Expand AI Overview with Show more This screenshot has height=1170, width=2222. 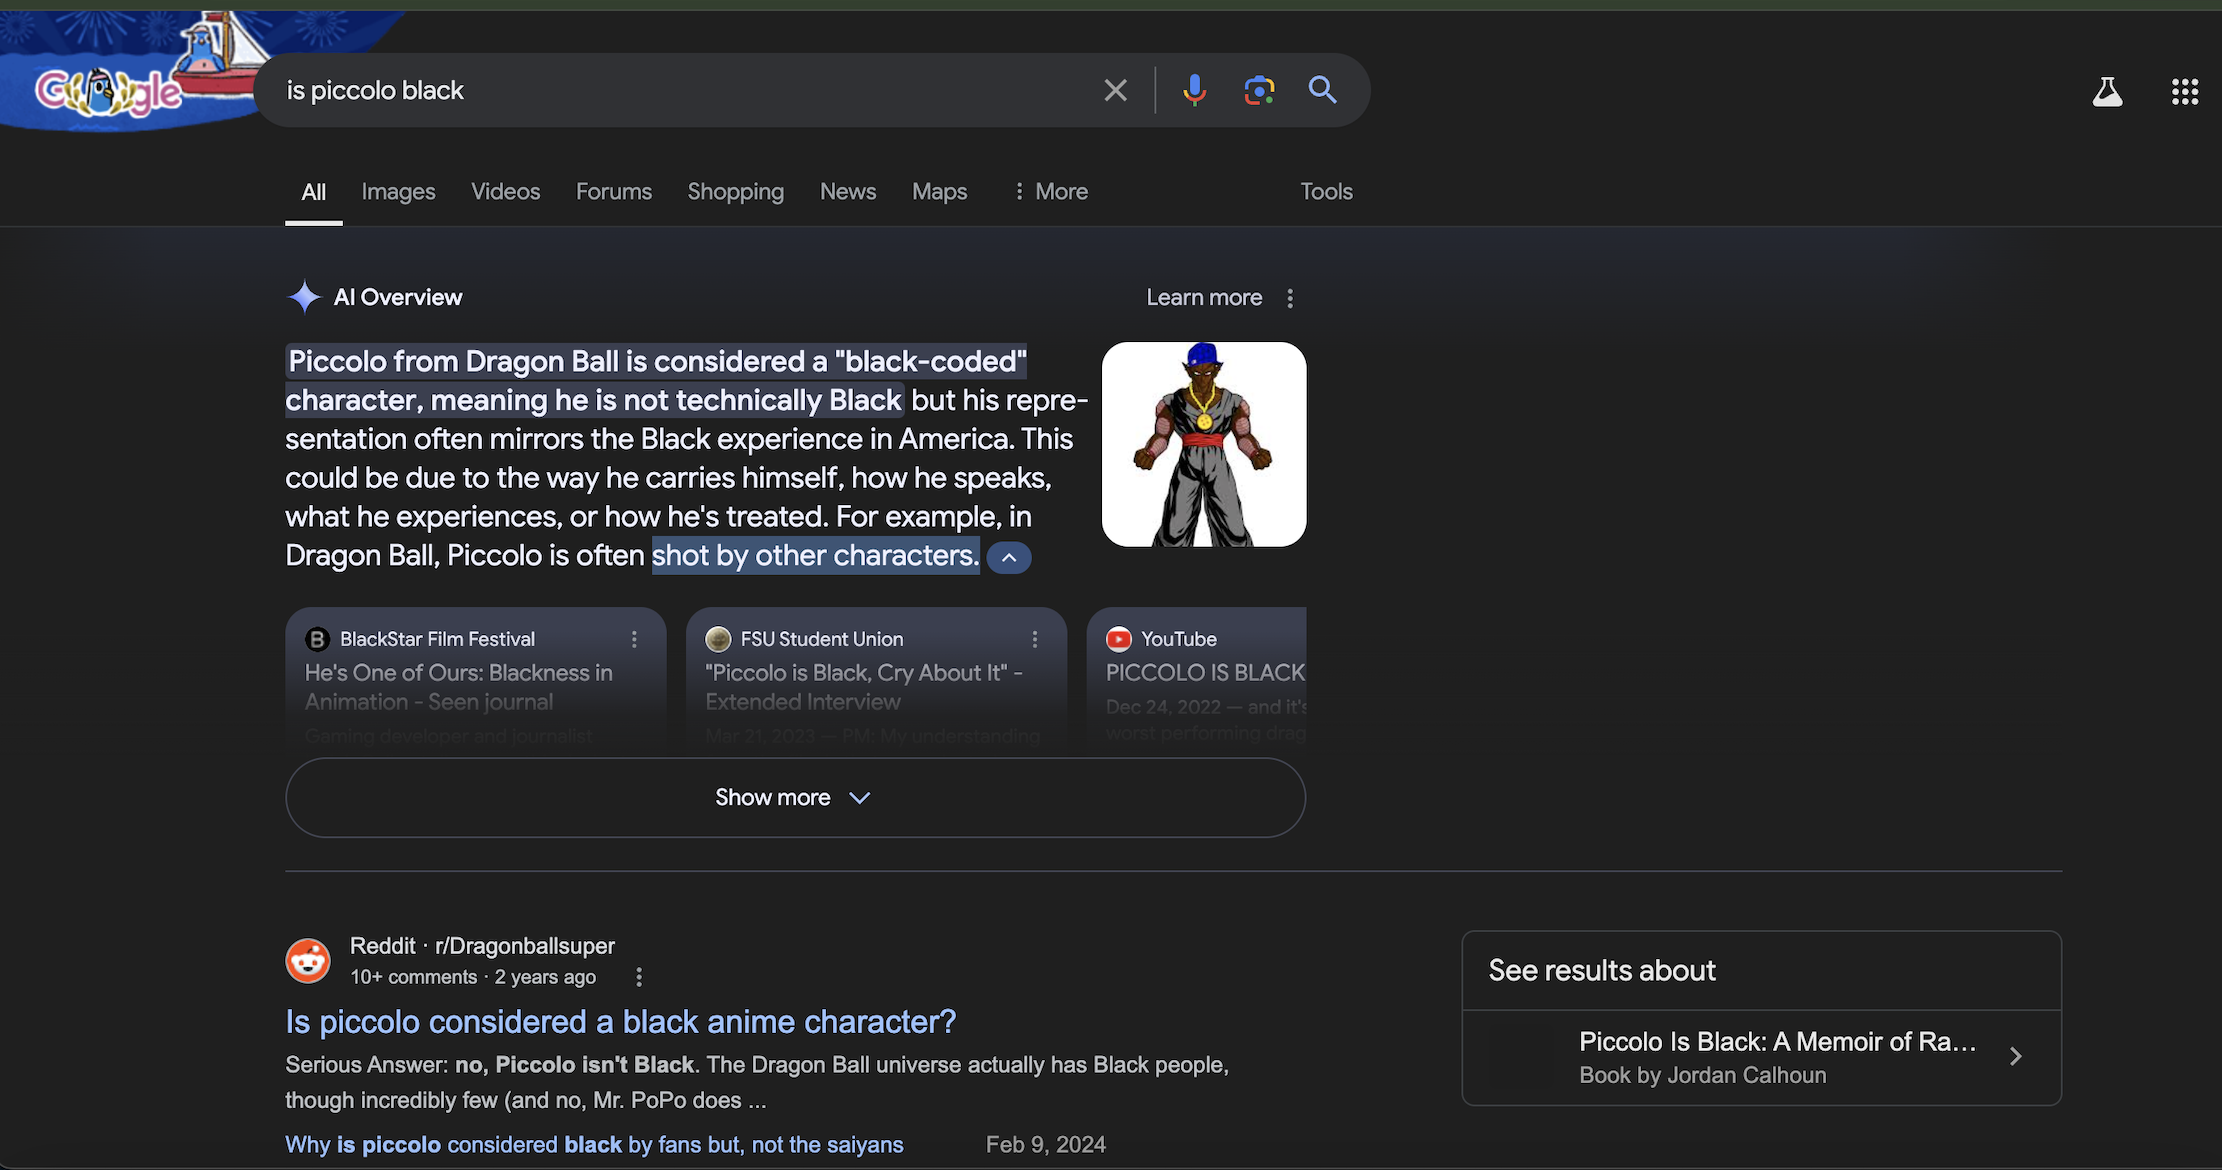click(x=795, y=797)
